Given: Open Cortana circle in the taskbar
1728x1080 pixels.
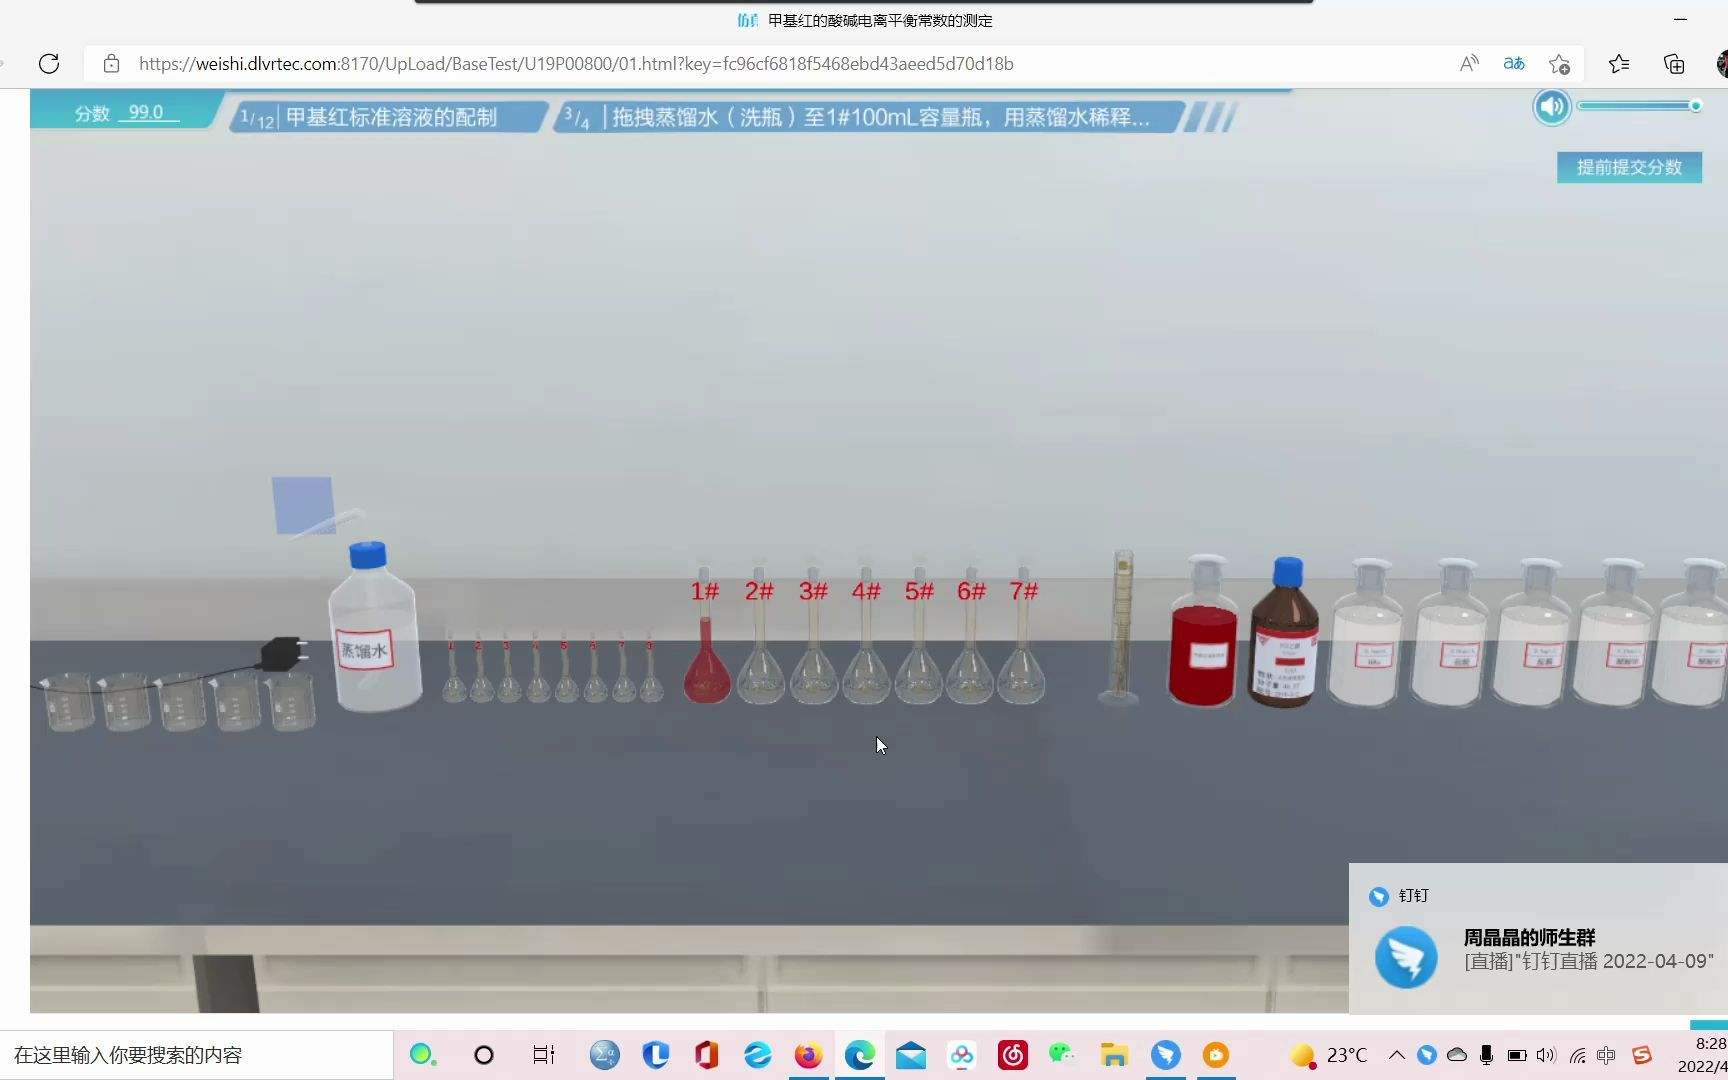Looking at the screenshot, I should pyautogui.click(x=484, y=1055).
